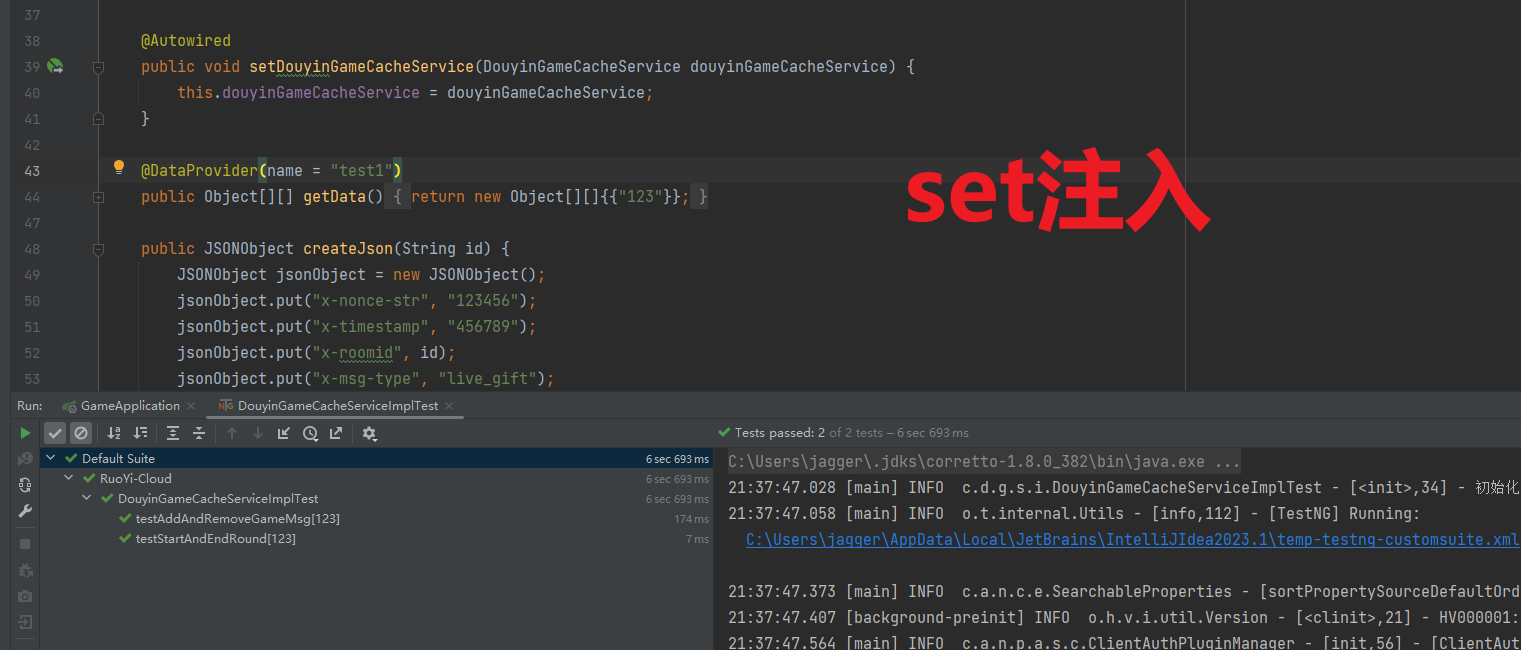Screen dimensions: 1521x650
Task: Click the exit arrow icon in Run sidebar
Action: (x=26, y=622)
